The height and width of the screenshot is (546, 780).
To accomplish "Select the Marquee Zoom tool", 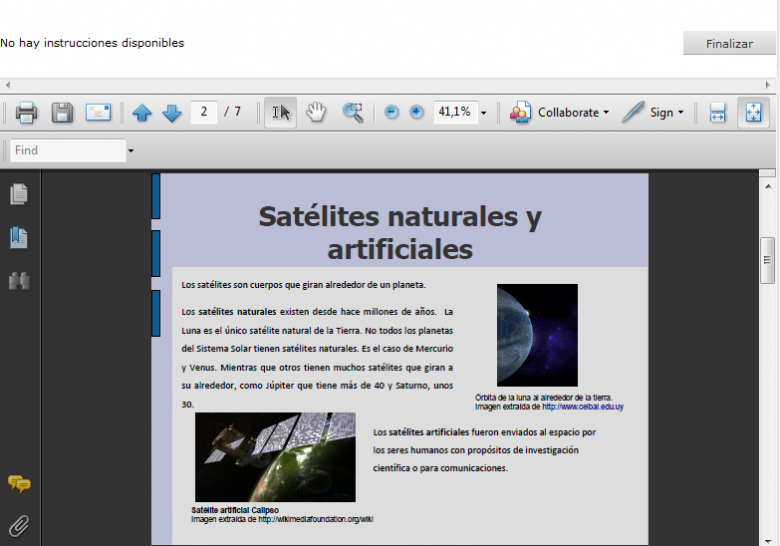I will click(353, 112).
